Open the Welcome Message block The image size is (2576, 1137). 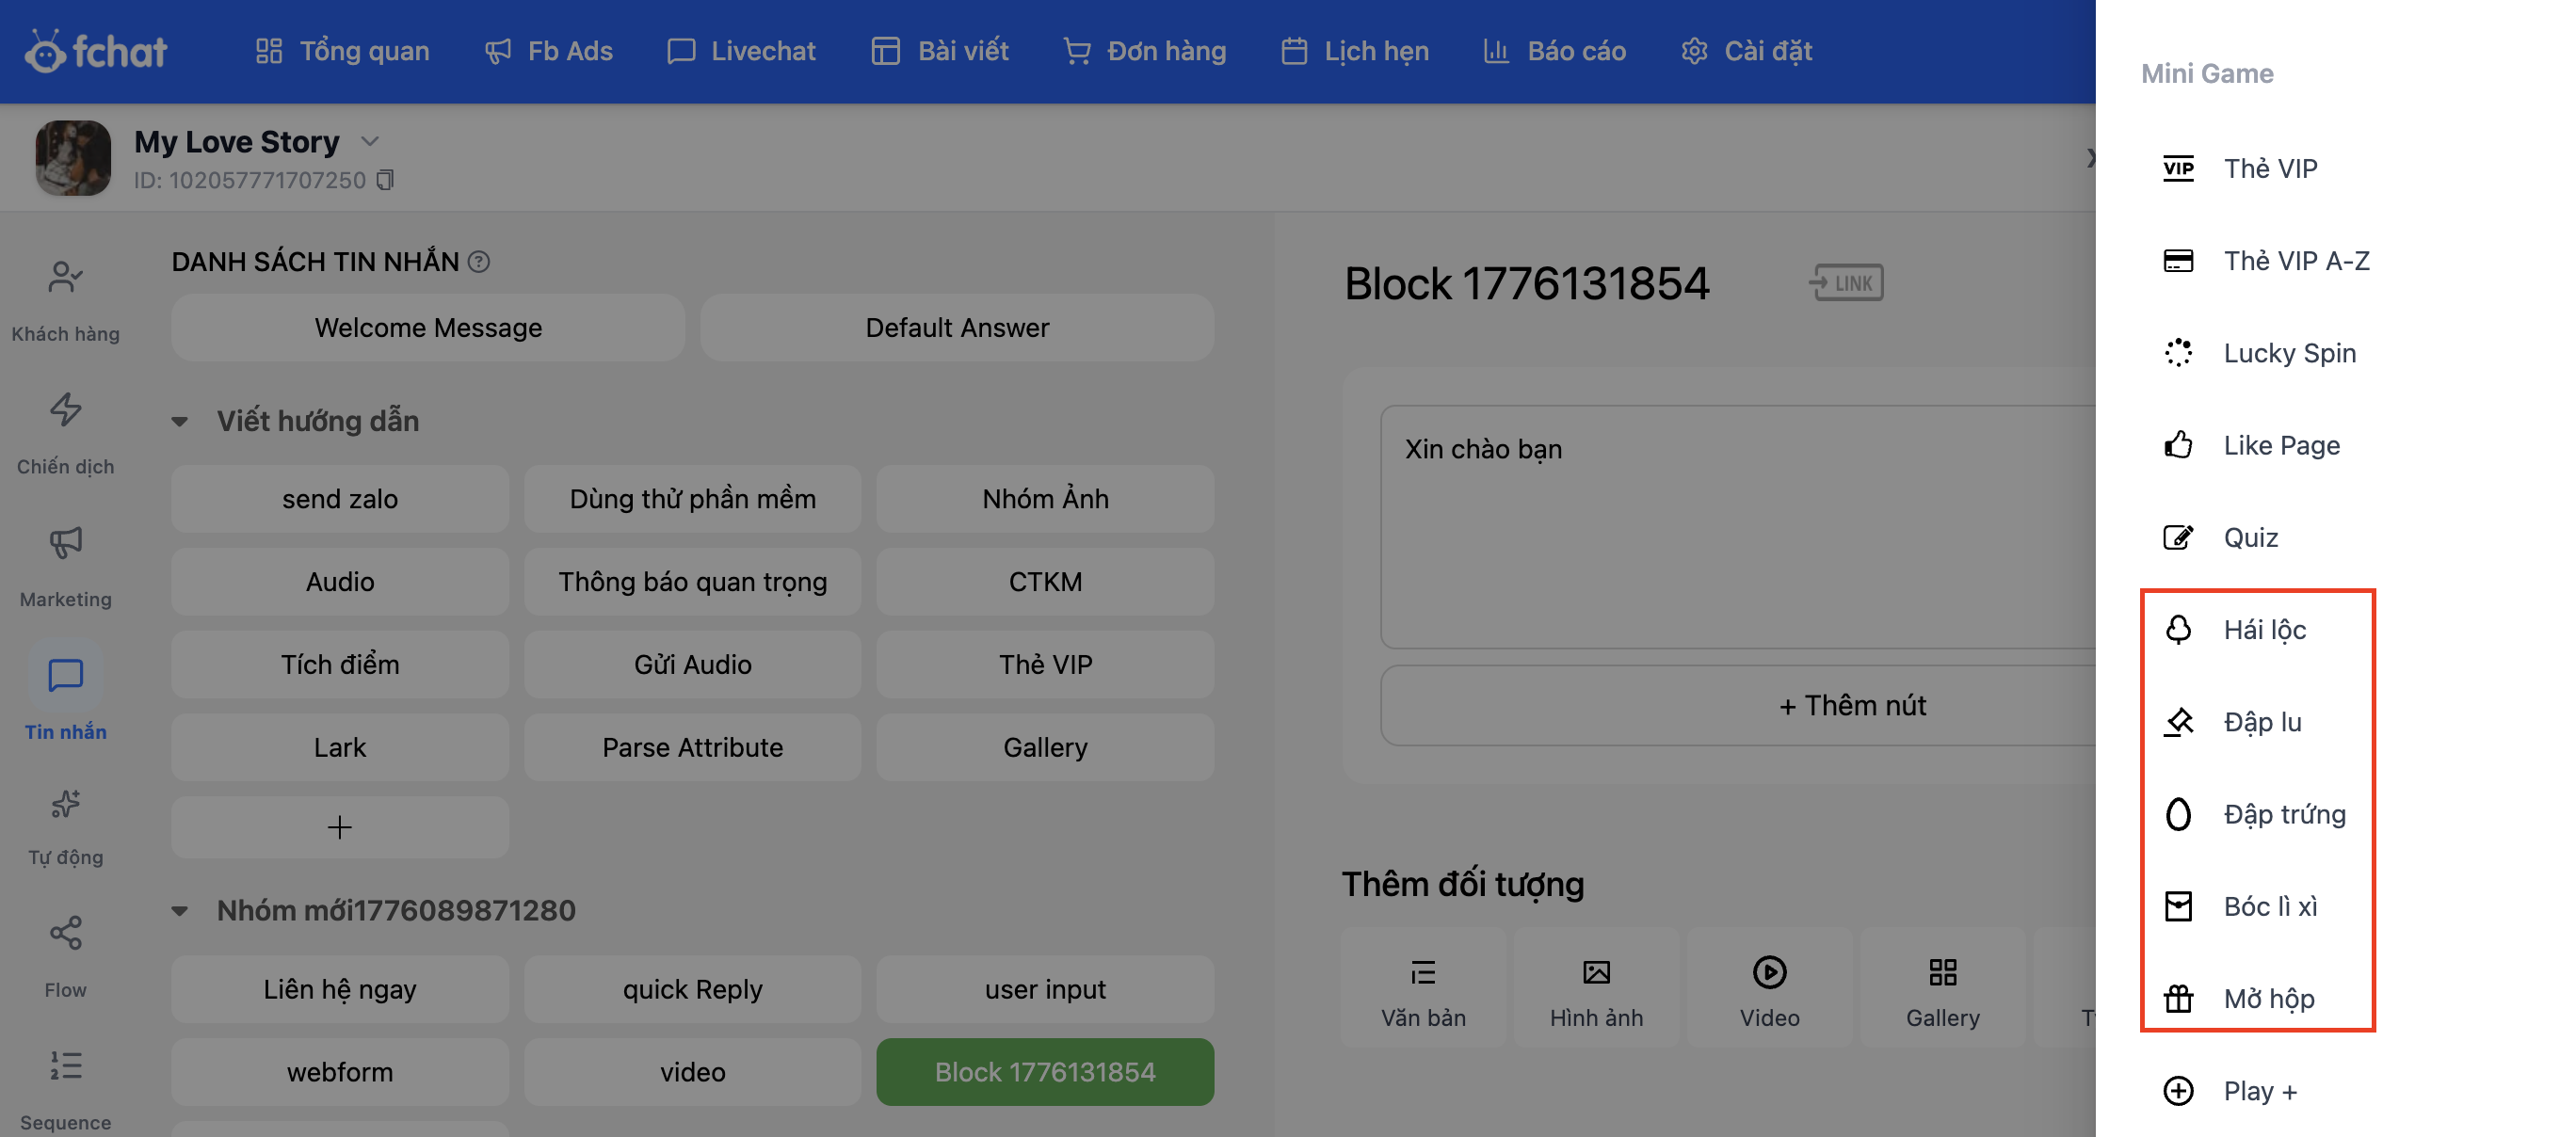[428, 328]
